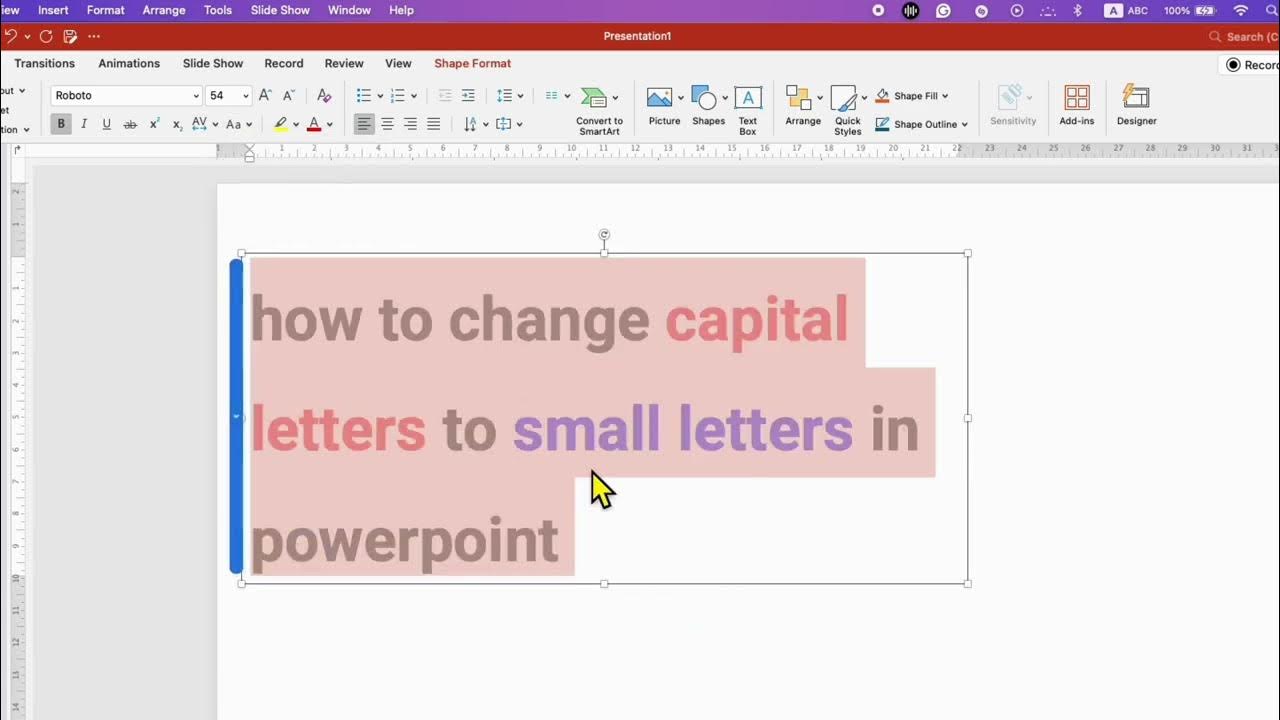Open the text columns menu
Screen dimensions: 1280x720
coord(557,95)
